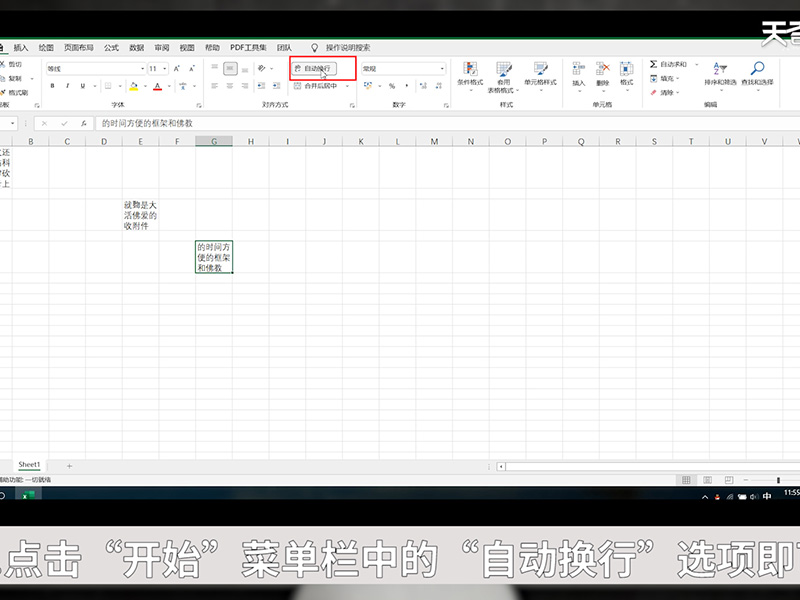Open the 合并后居中 dropdown arrow
The width and height of the screenshot is (800, 600).
coord(347,86)
